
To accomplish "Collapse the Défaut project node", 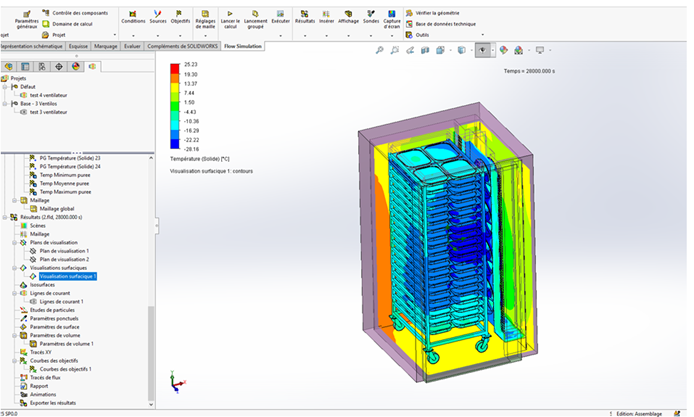I will [x=5, y=87].
